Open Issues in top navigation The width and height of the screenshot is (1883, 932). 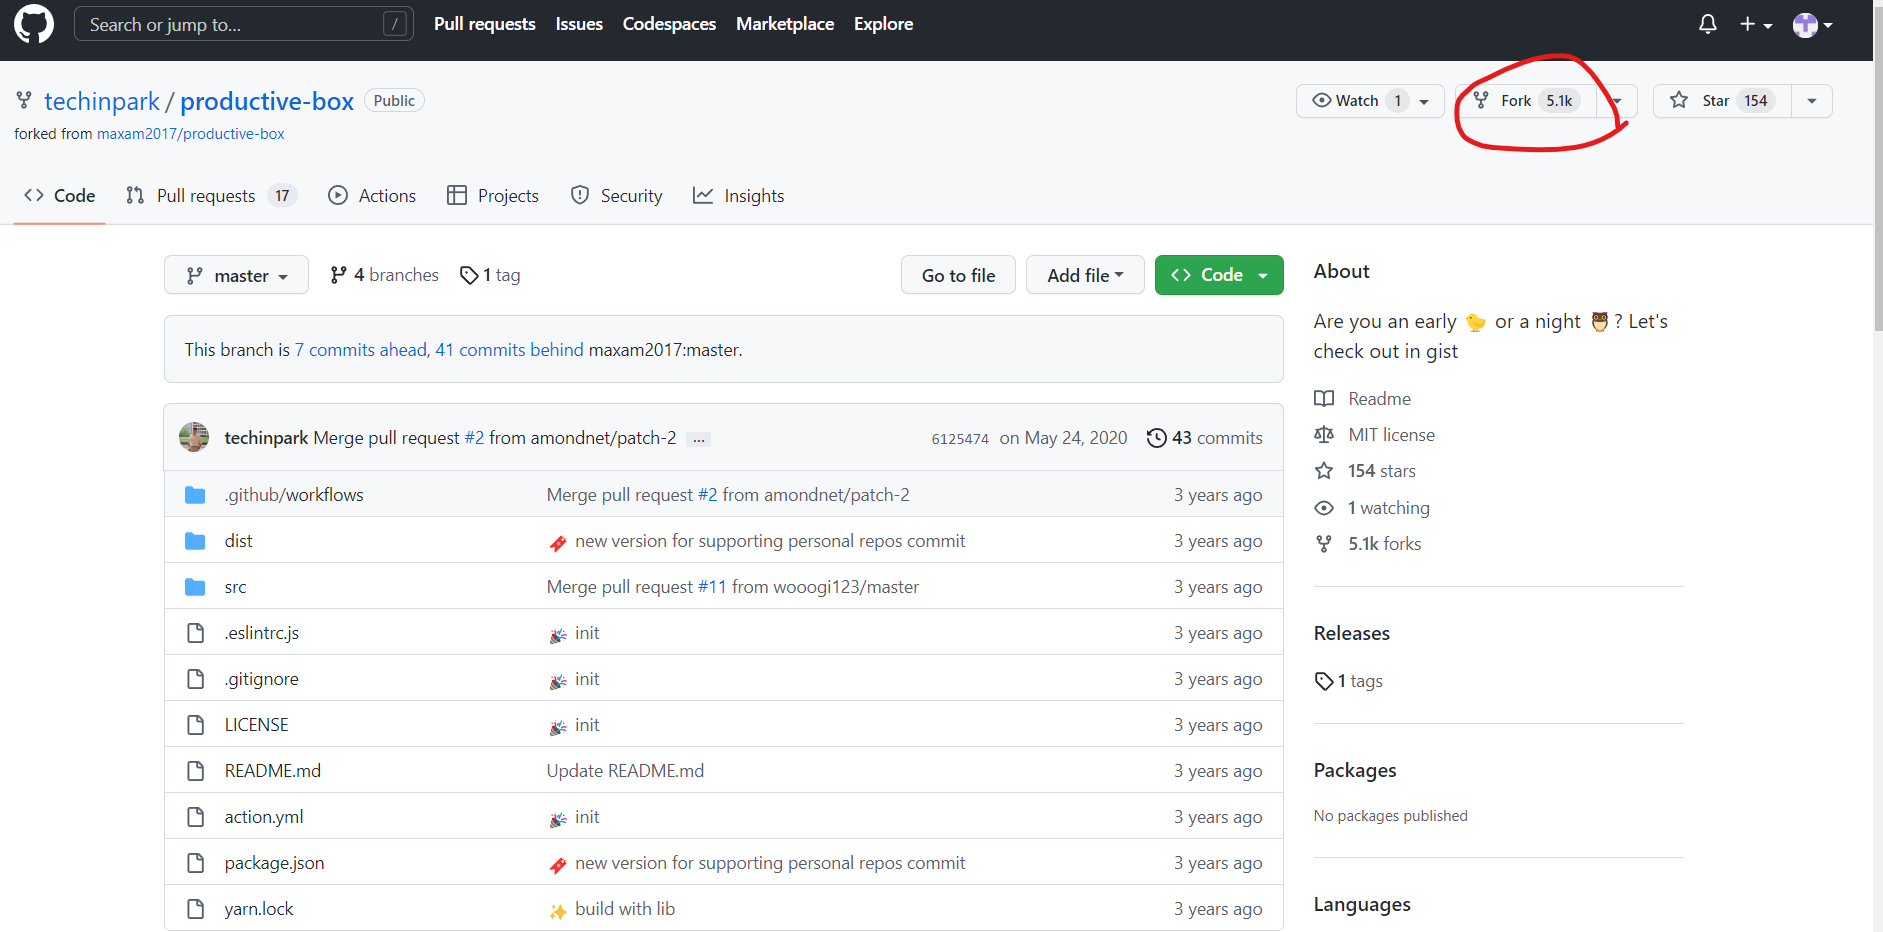coord(579,24)
